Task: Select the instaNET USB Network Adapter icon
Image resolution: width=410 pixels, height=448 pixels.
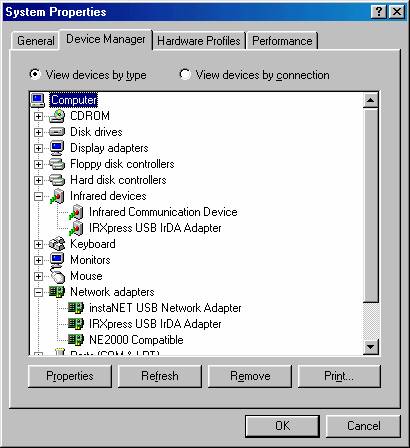Action: pos(76,308)
